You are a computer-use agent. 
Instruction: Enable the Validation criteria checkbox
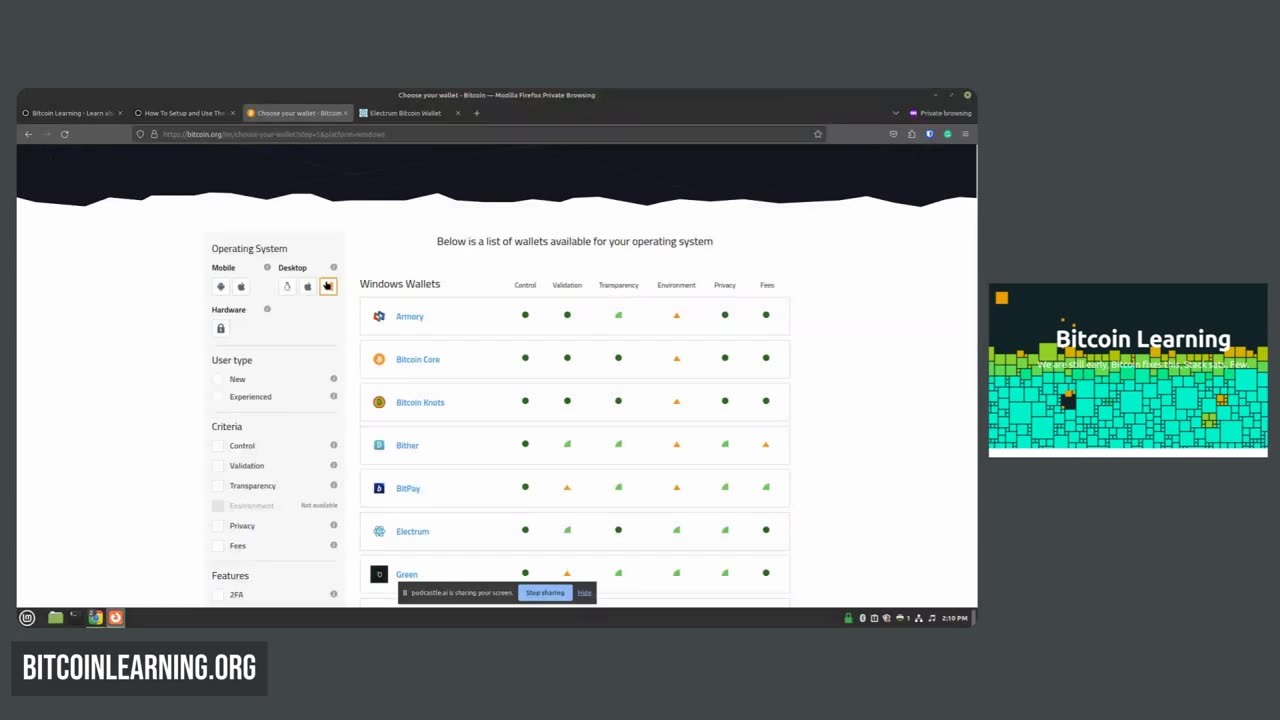(x=218, y=466)
